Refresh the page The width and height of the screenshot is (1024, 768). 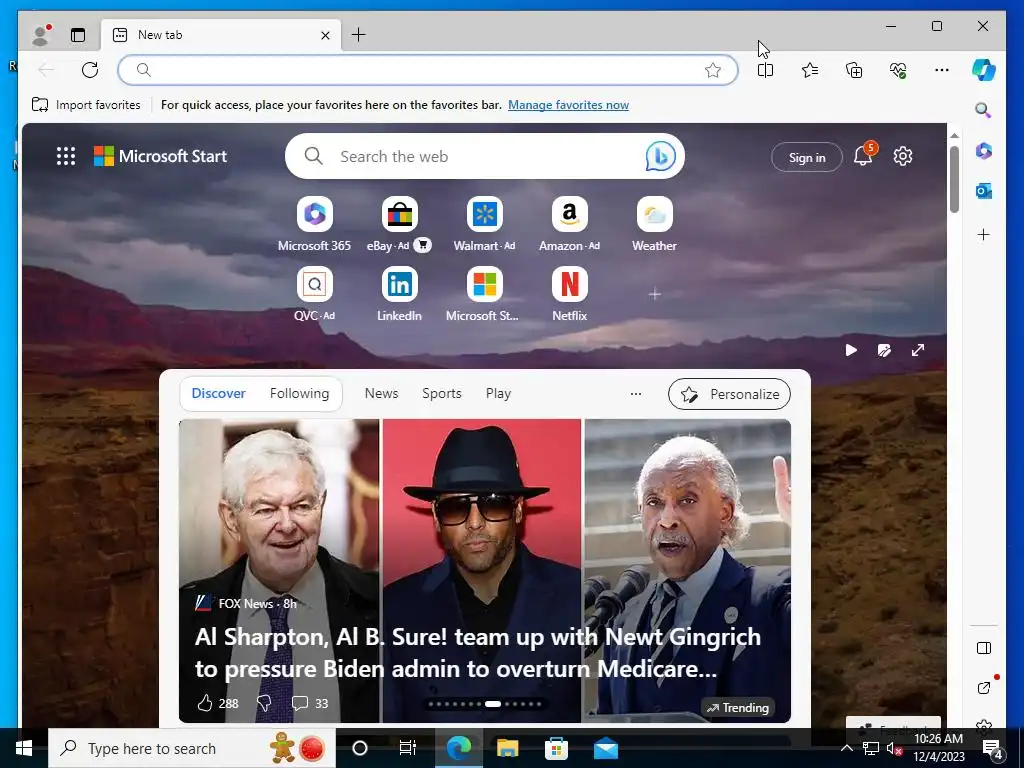click(90, 70)
